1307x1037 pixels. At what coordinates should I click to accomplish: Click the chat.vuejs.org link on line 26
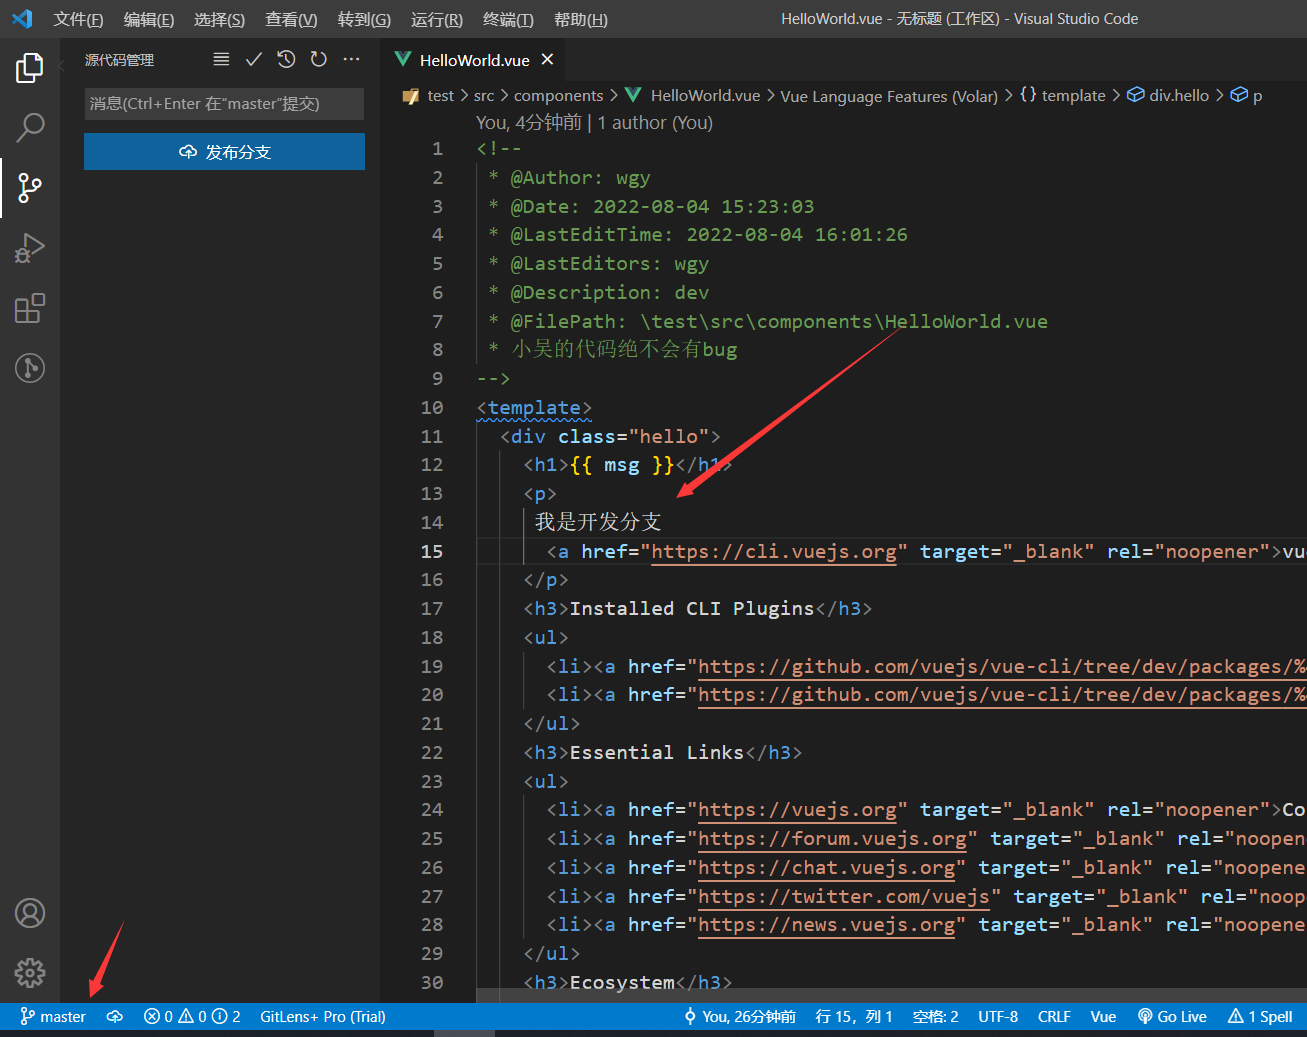coord(826,868)
